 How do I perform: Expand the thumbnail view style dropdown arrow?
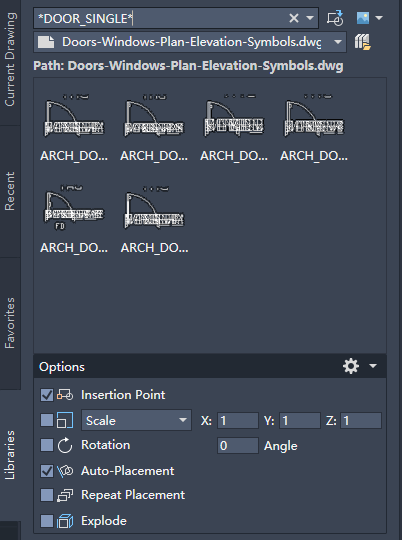point(379,18)
